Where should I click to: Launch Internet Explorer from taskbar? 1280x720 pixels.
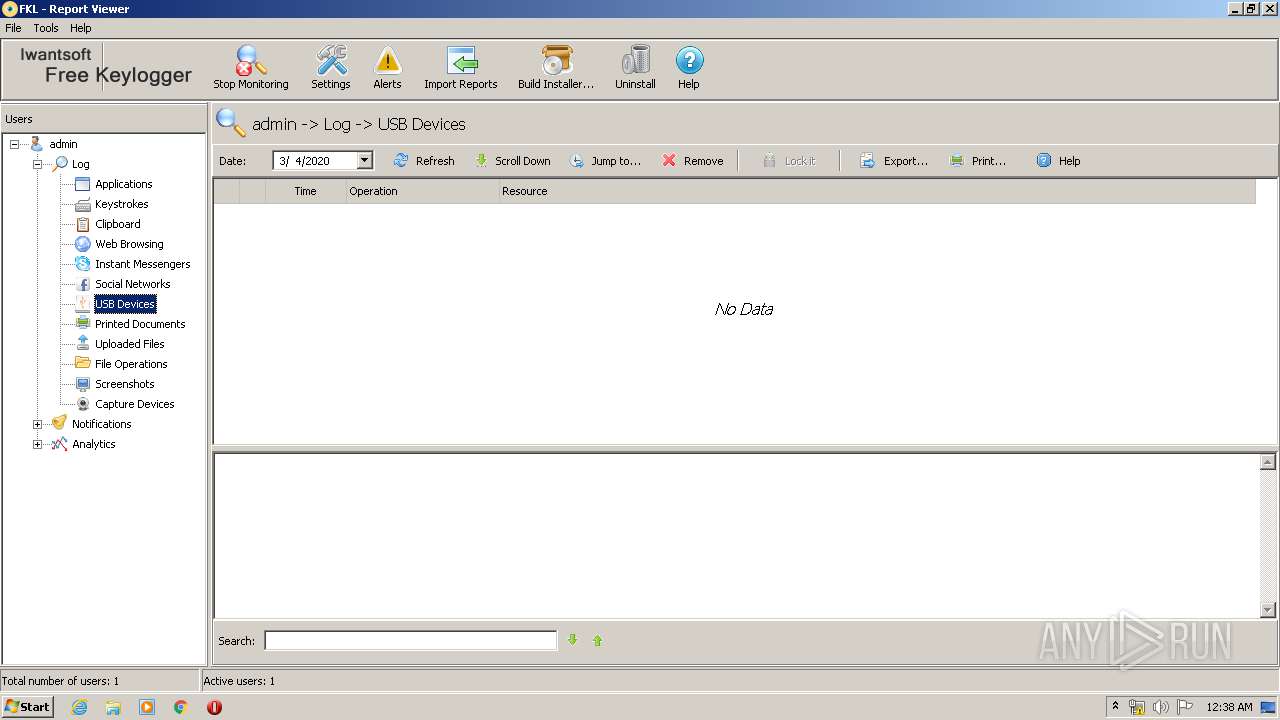pyautogui.click(x=79, y=707)
